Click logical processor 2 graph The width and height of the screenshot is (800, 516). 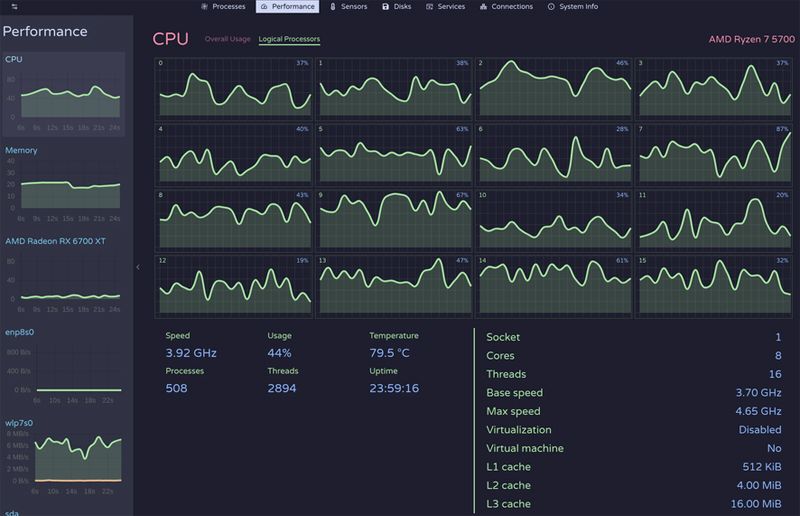554,88
